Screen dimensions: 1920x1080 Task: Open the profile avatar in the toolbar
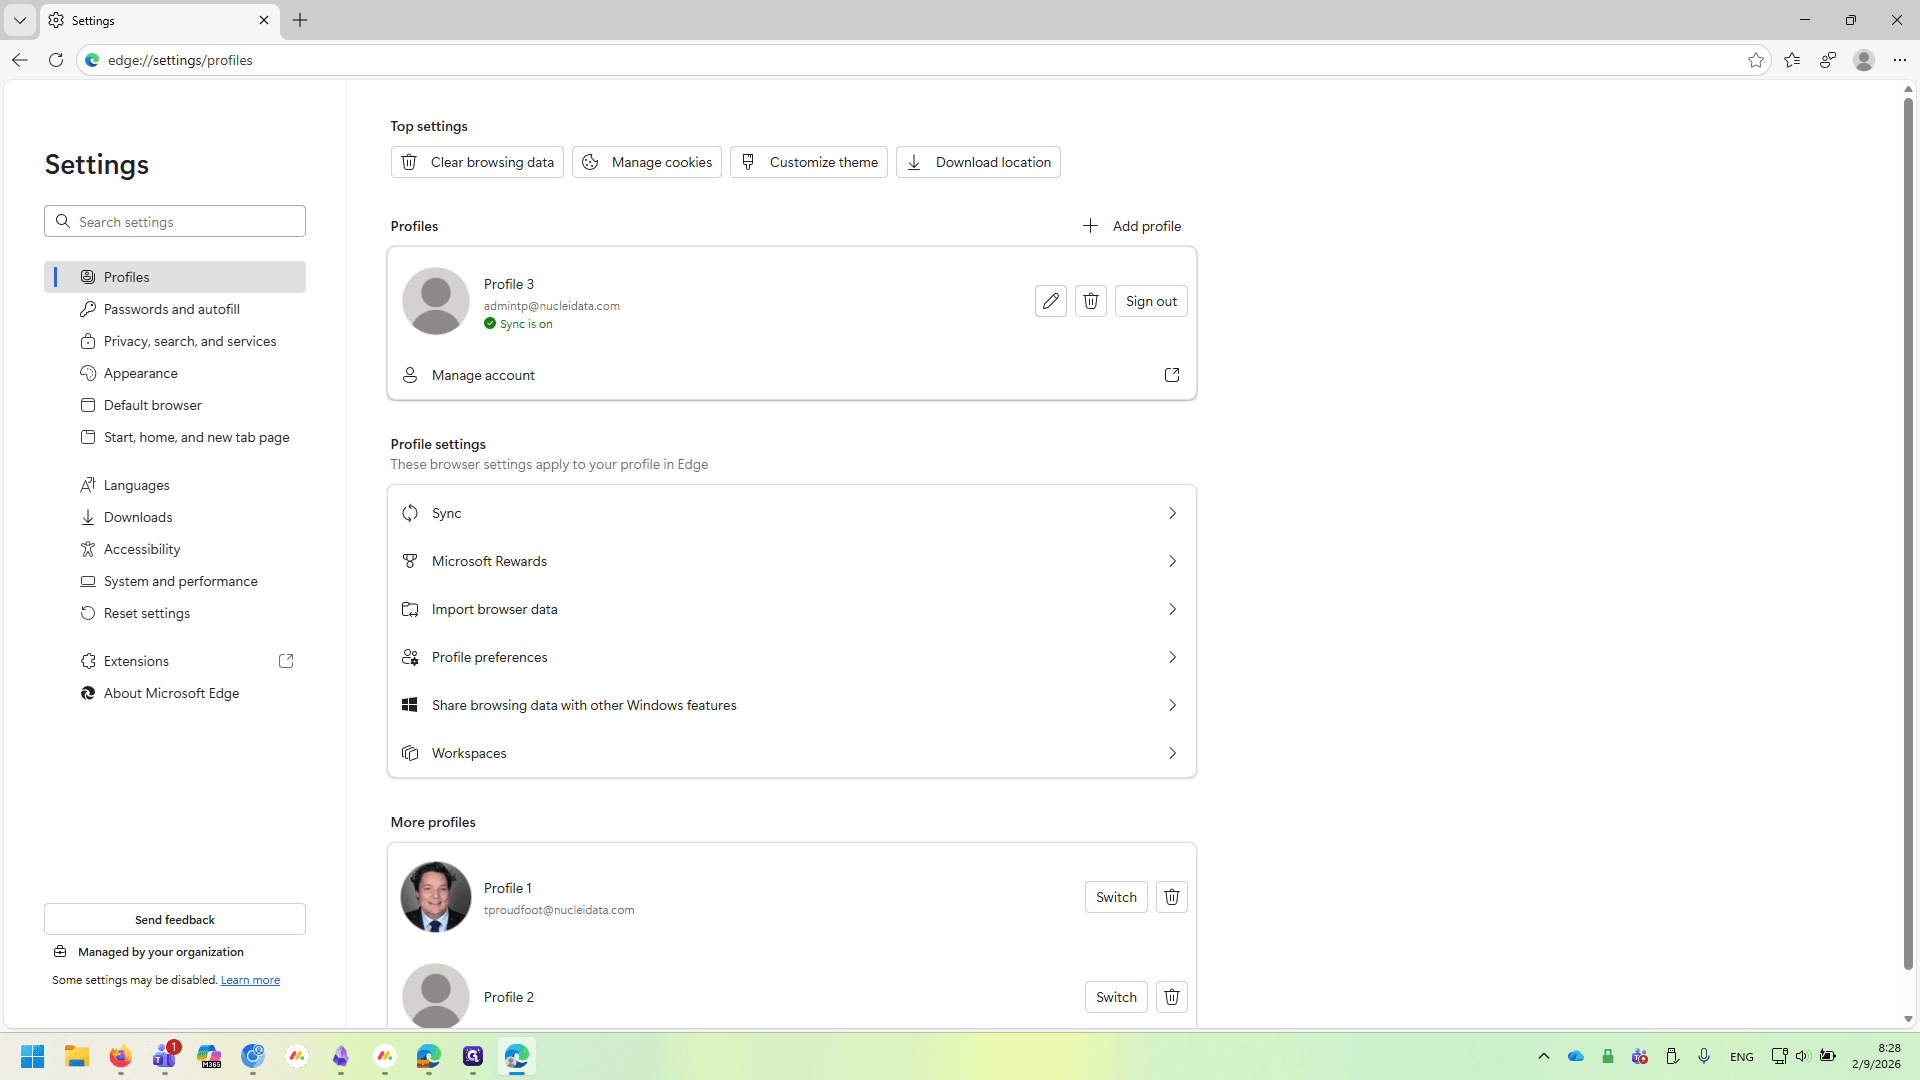pyautogui.click(x=1864, y=60)
